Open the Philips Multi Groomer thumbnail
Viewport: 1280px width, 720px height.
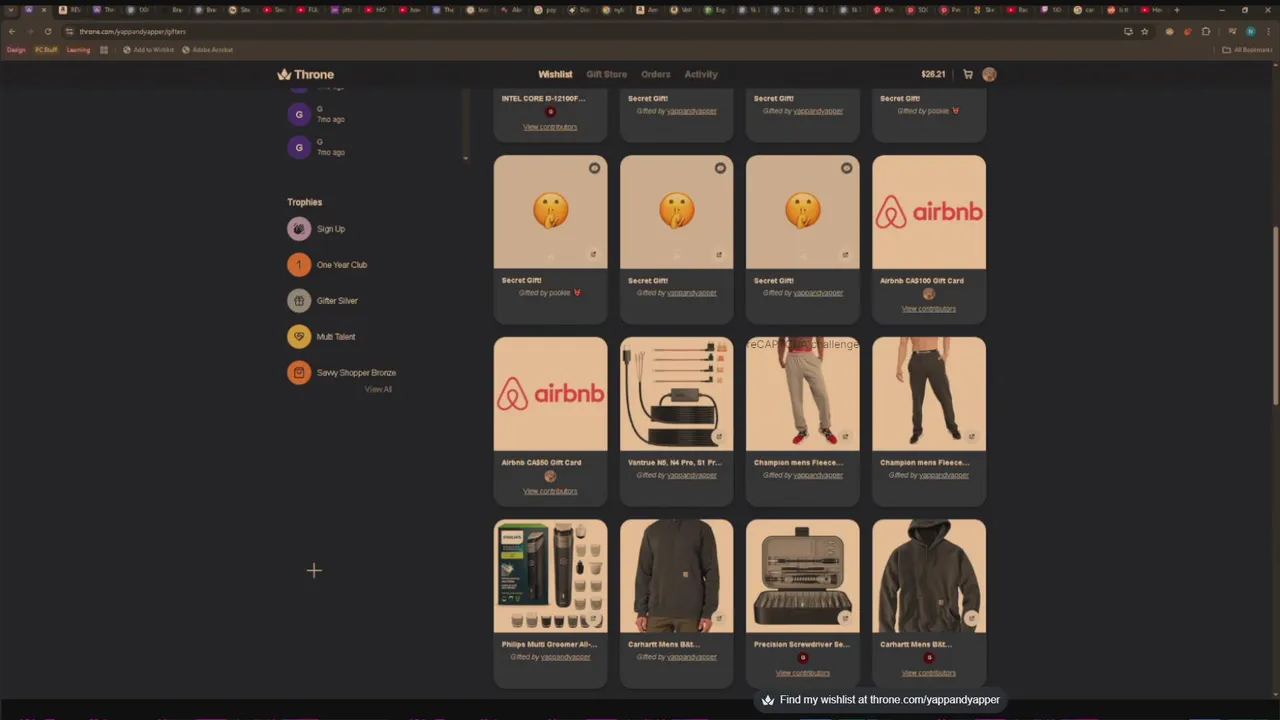[550, 576]
